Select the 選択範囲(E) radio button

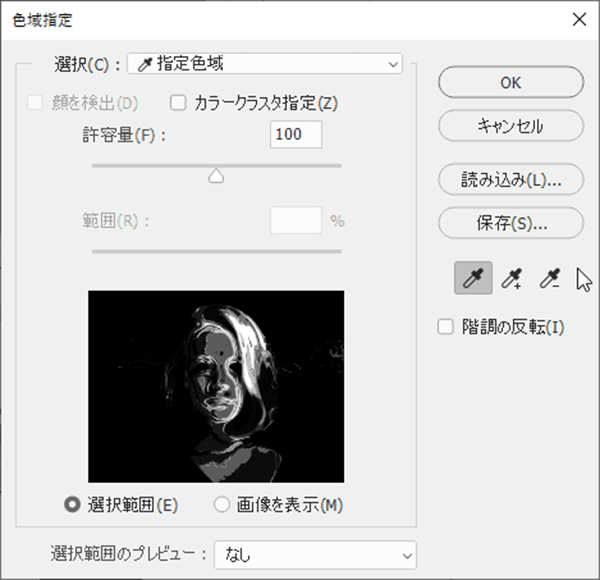pyautogui.click(x=72, y=505)
